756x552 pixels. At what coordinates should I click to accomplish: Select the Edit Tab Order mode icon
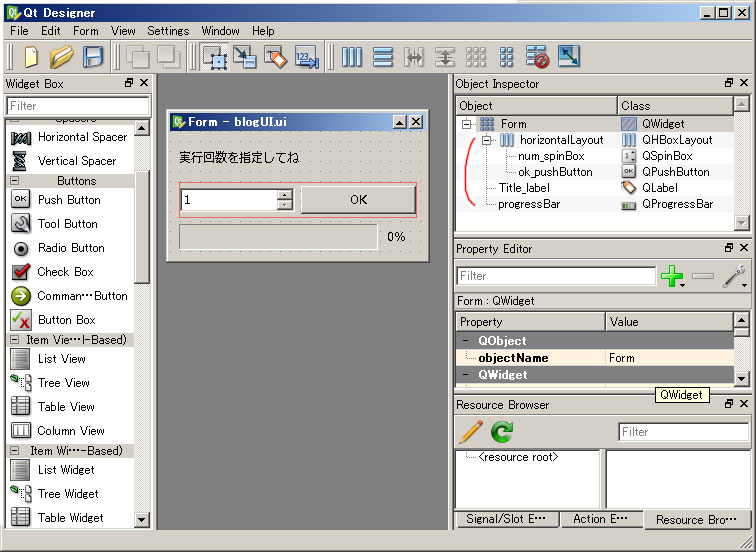[x=307, y=57]
